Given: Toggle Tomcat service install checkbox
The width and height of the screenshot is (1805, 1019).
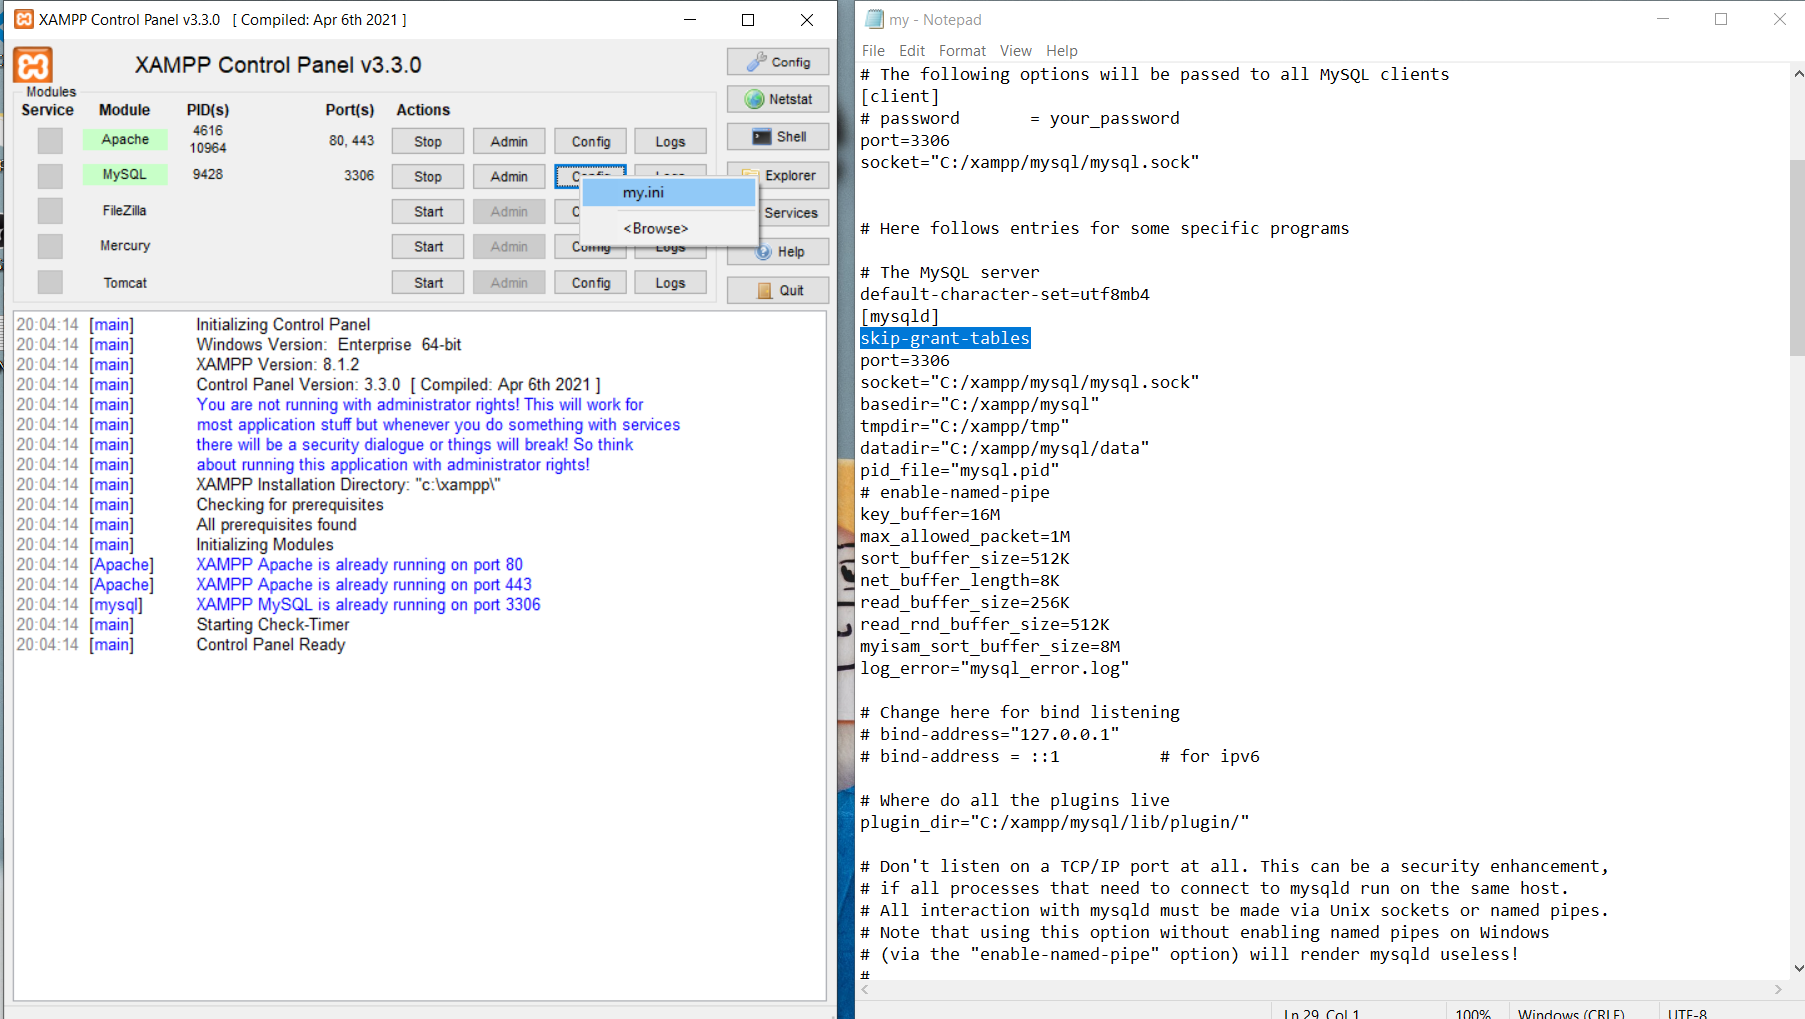Looking at the screenshot, I should point(50,282).
